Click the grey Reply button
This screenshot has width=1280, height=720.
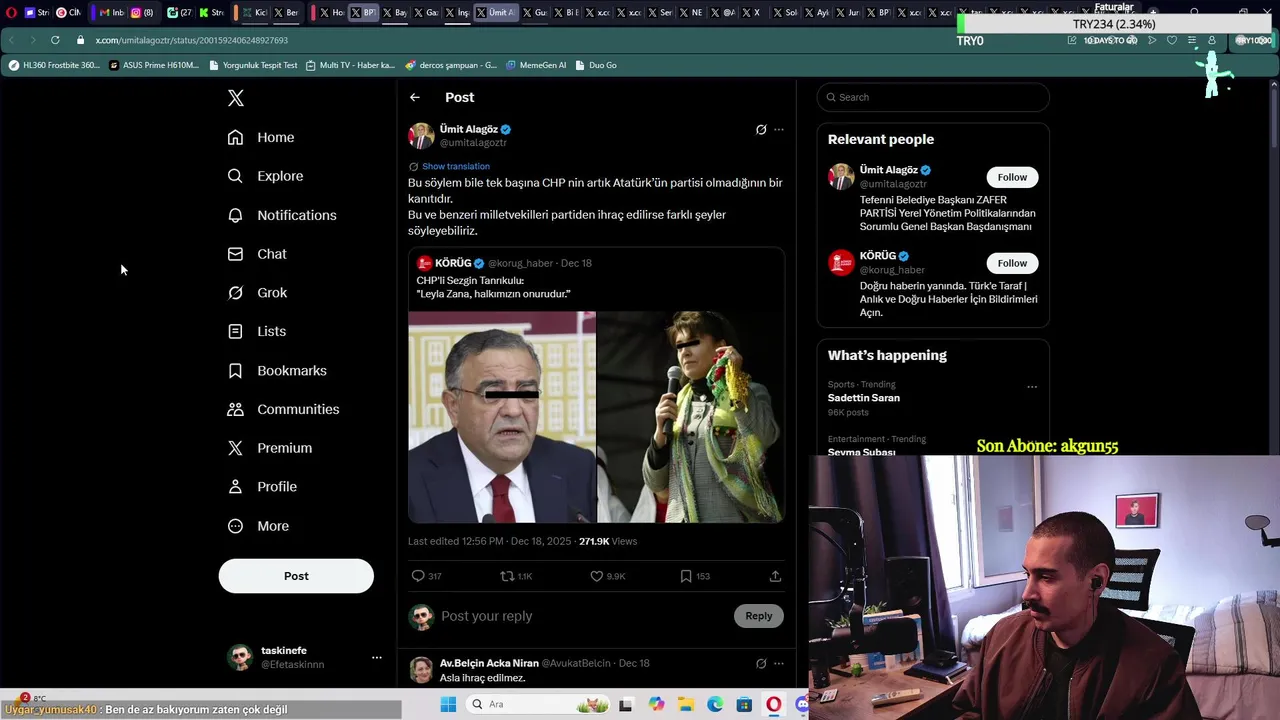[x=759, y=616]
